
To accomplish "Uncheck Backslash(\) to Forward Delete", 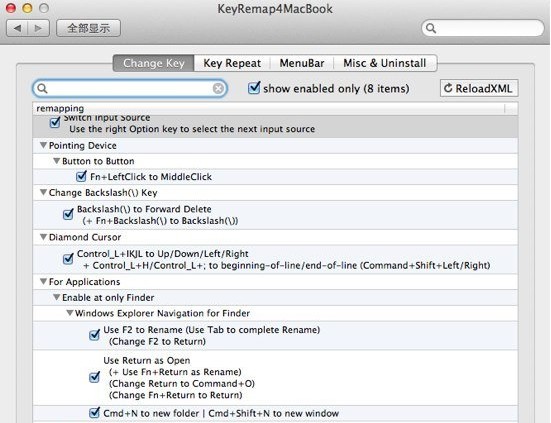I will pyautogui.click(x=68, y=214).
